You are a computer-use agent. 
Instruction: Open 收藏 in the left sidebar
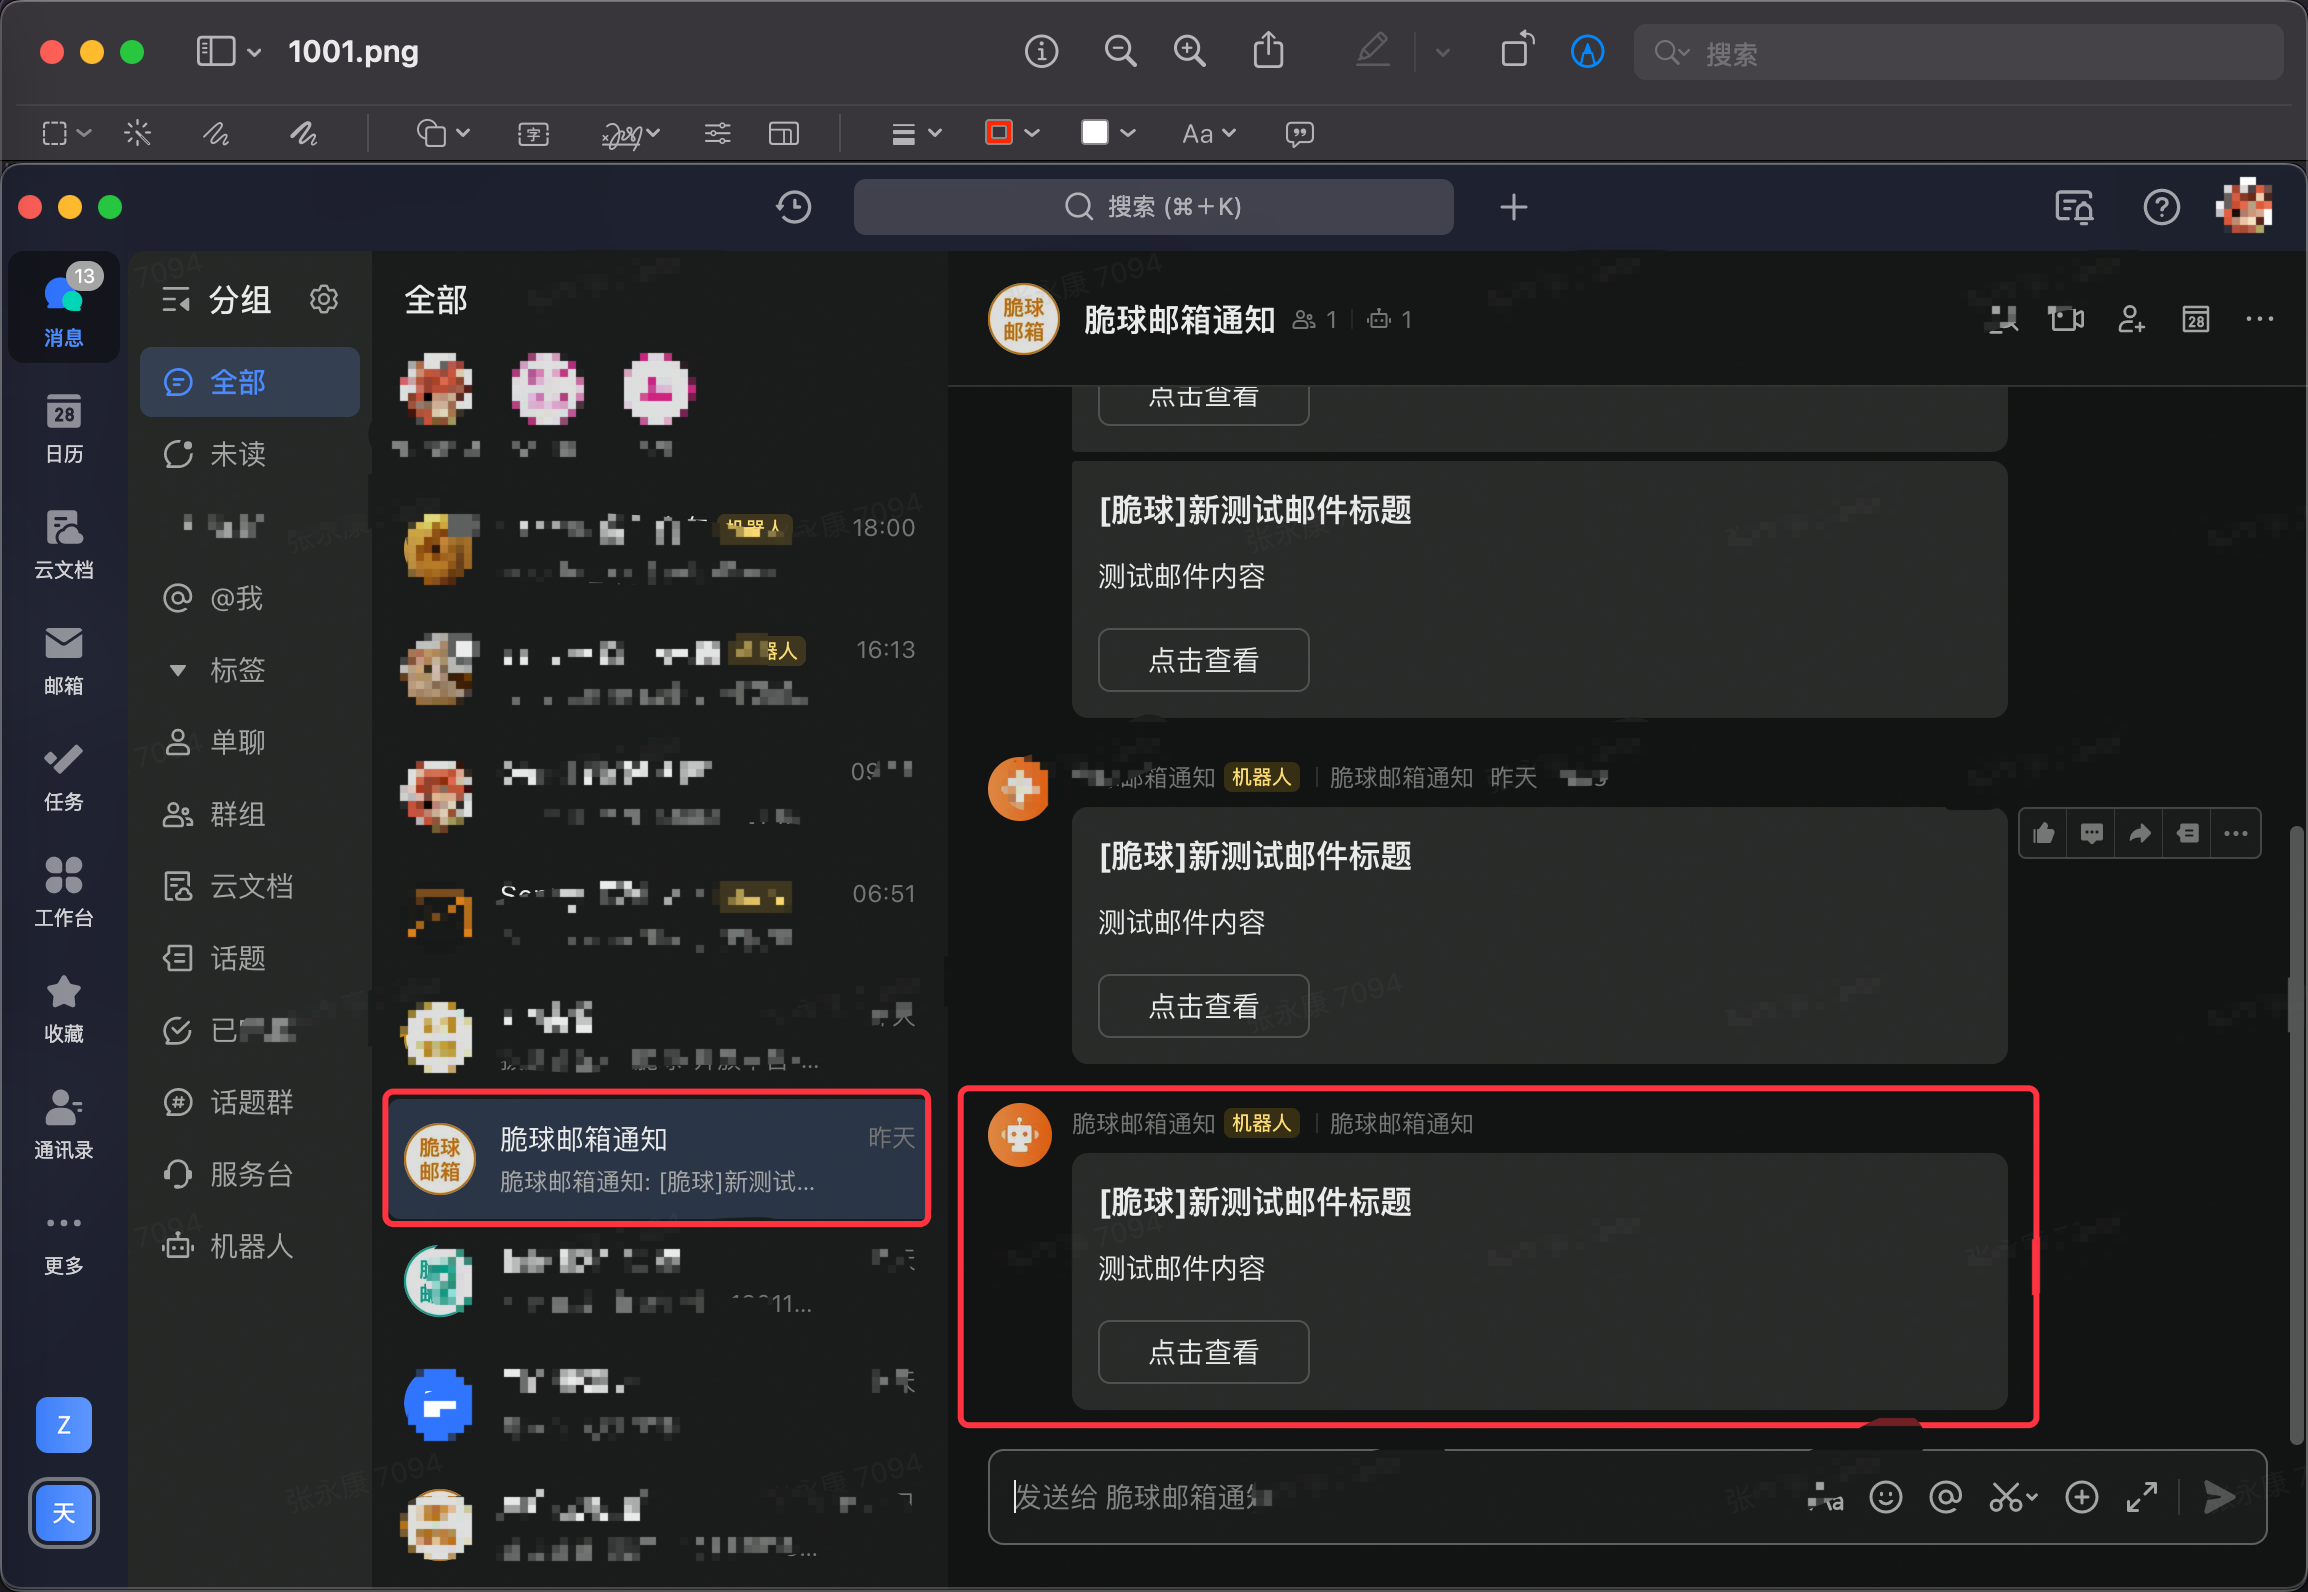pos(63,1008)
